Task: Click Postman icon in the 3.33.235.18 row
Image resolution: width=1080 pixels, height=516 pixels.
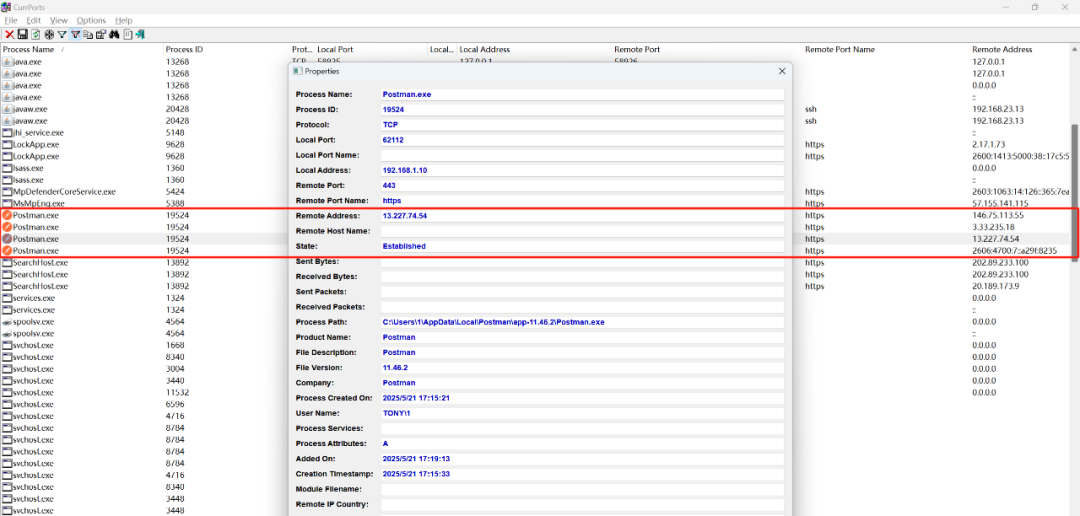Action: tap(7, 227)
